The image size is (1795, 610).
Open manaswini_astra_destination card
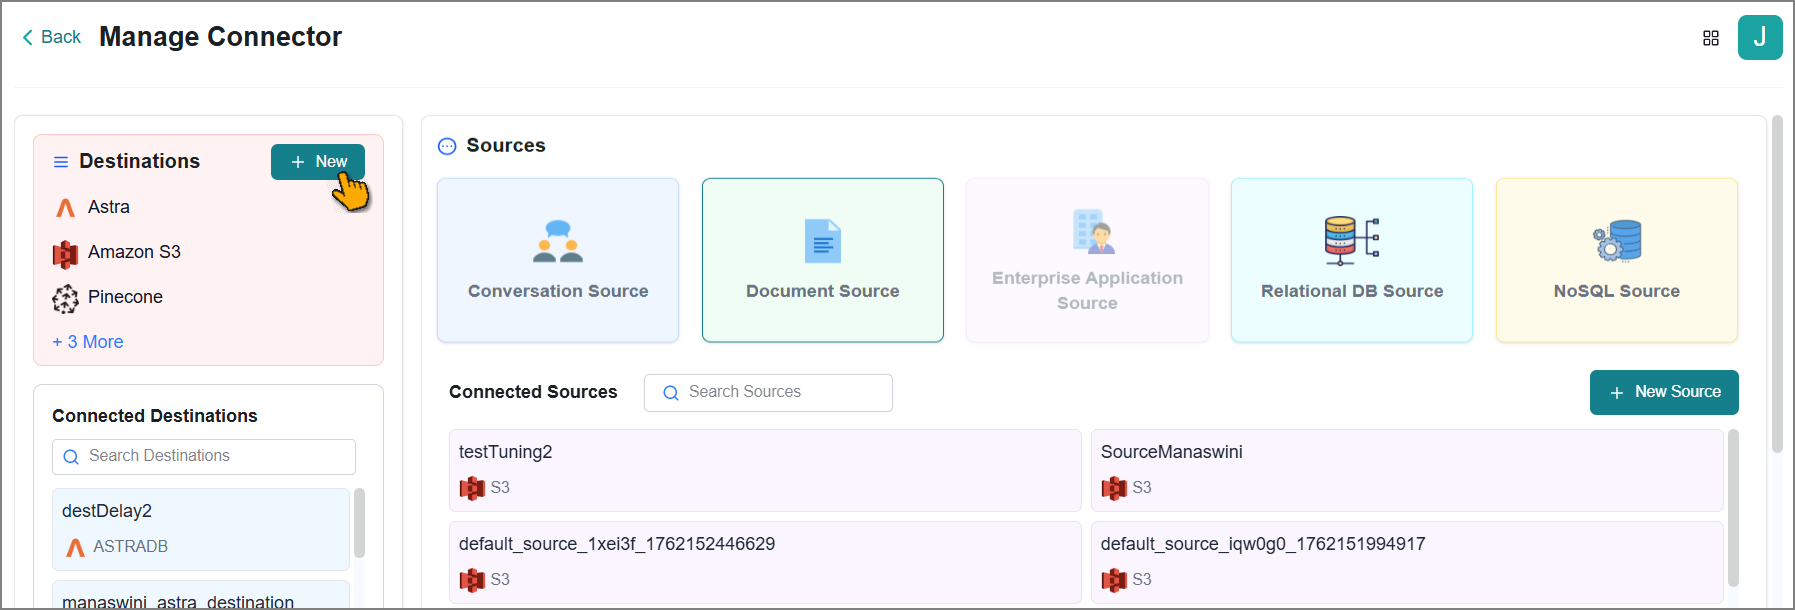[201, 594]
